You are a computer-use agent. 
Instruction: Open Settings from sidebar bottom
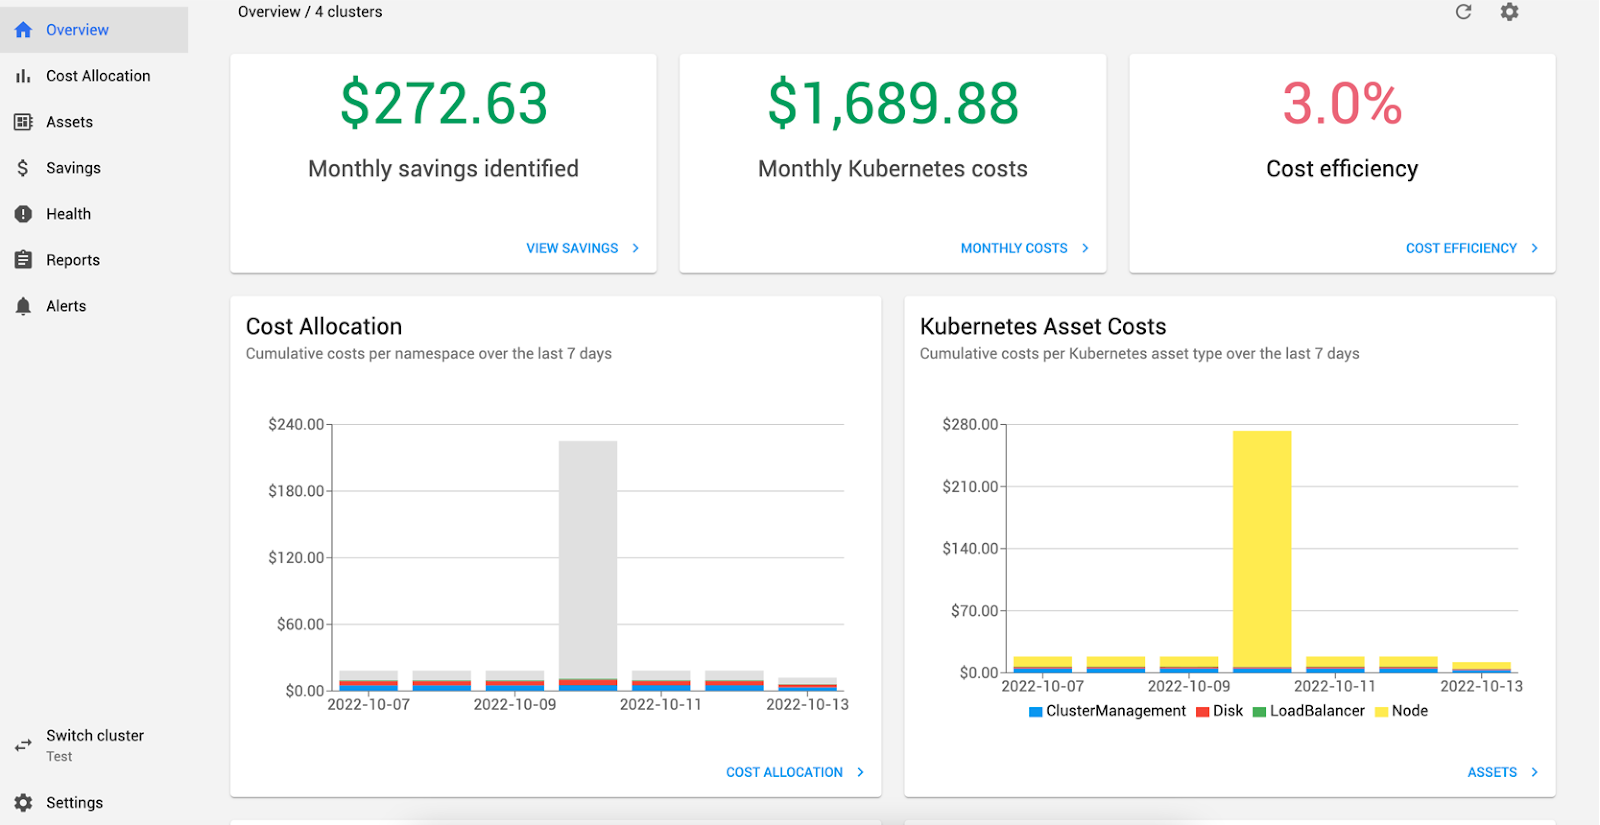(x=94, y=803)
